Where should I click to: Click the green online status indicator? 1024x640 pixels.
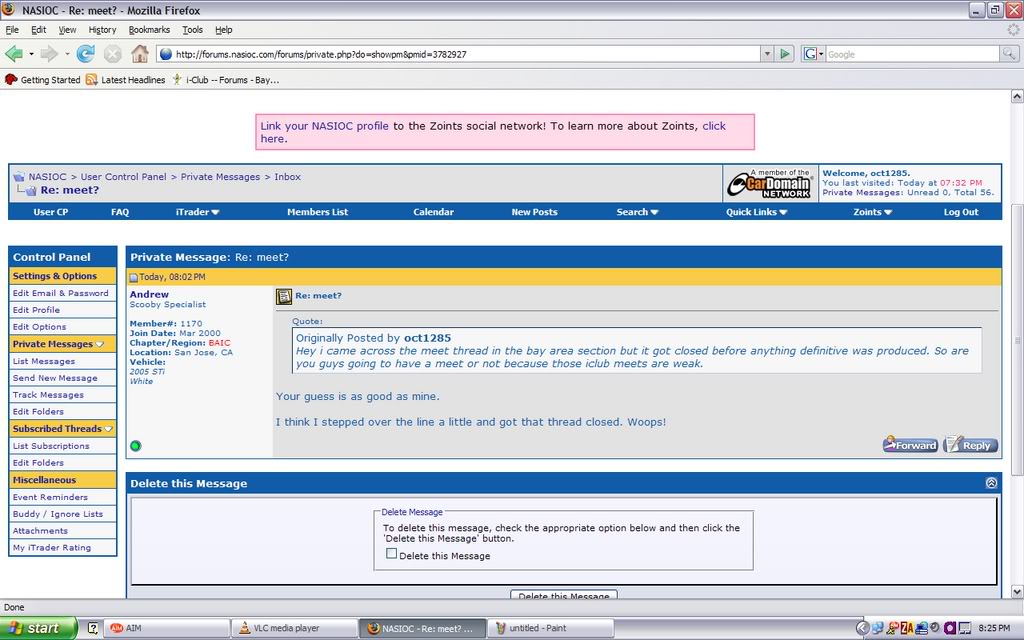pos(135,446)
